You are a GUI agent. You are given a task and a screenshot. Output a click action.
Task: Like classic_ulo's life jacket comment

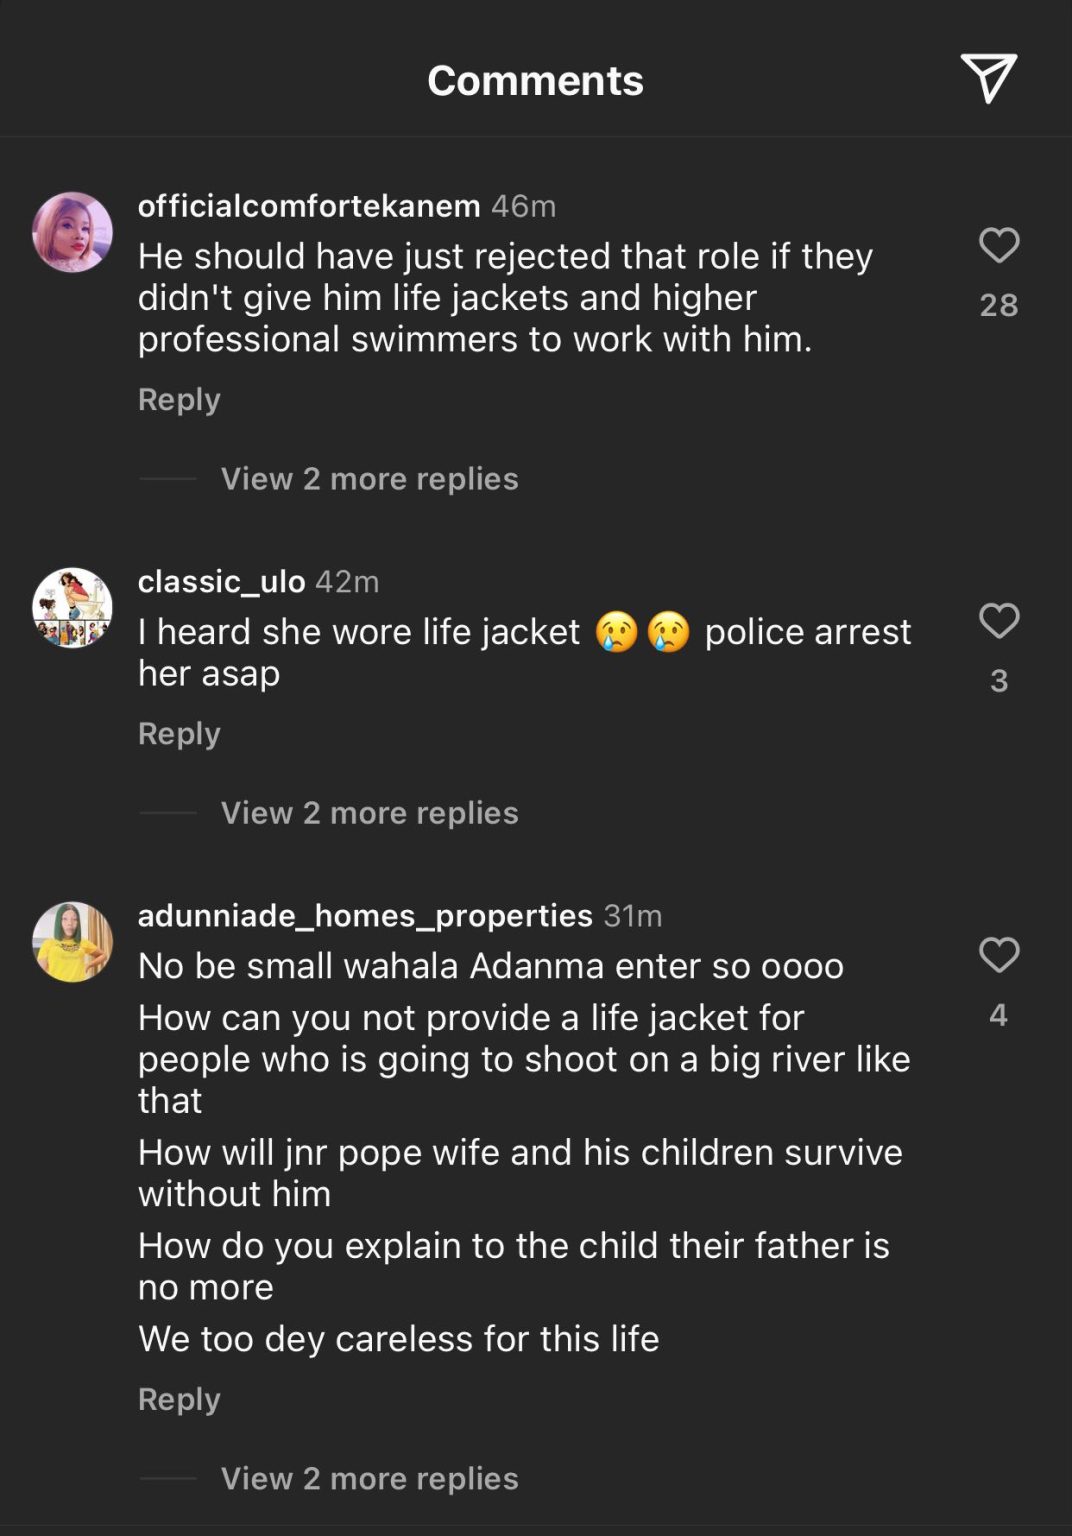[998, 621]
